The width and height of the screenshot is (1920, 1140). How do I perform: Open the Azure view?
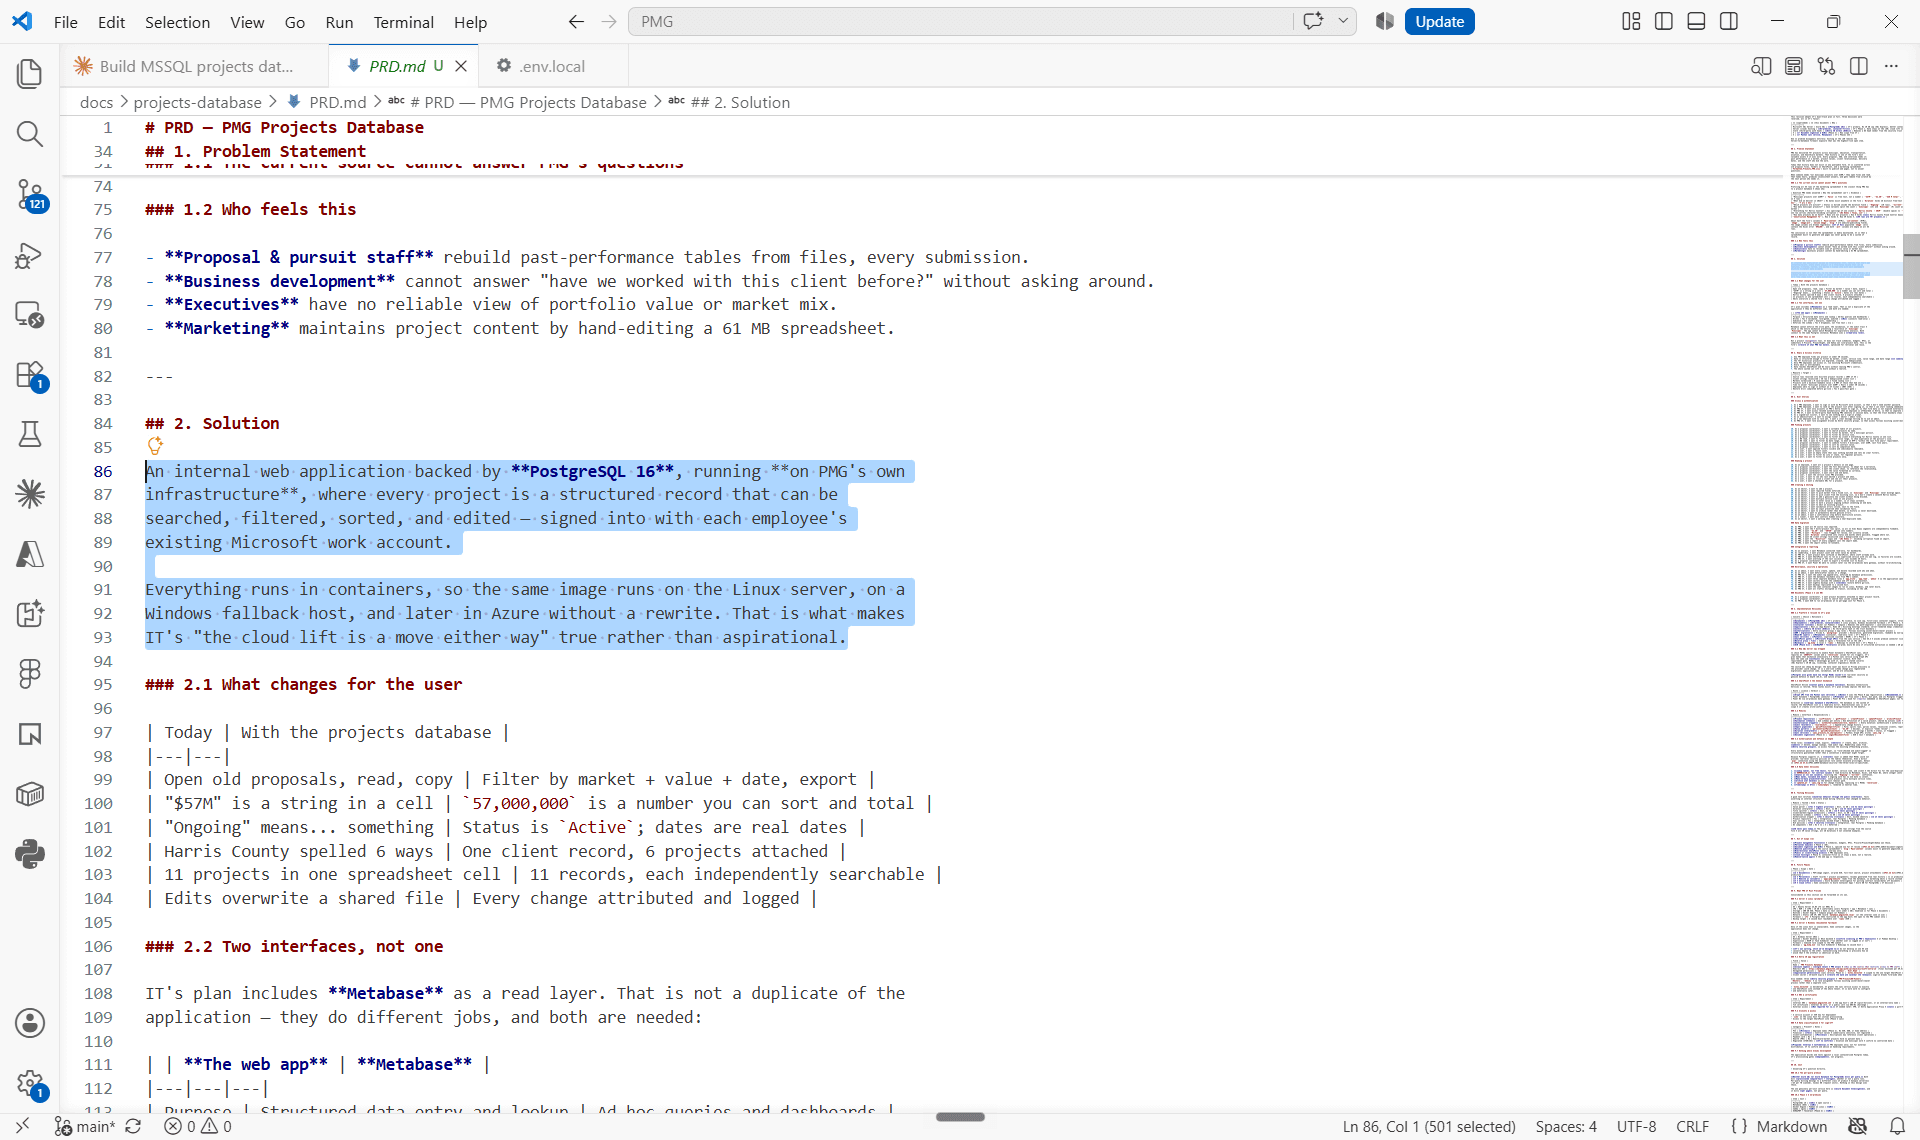pos(30,554)
